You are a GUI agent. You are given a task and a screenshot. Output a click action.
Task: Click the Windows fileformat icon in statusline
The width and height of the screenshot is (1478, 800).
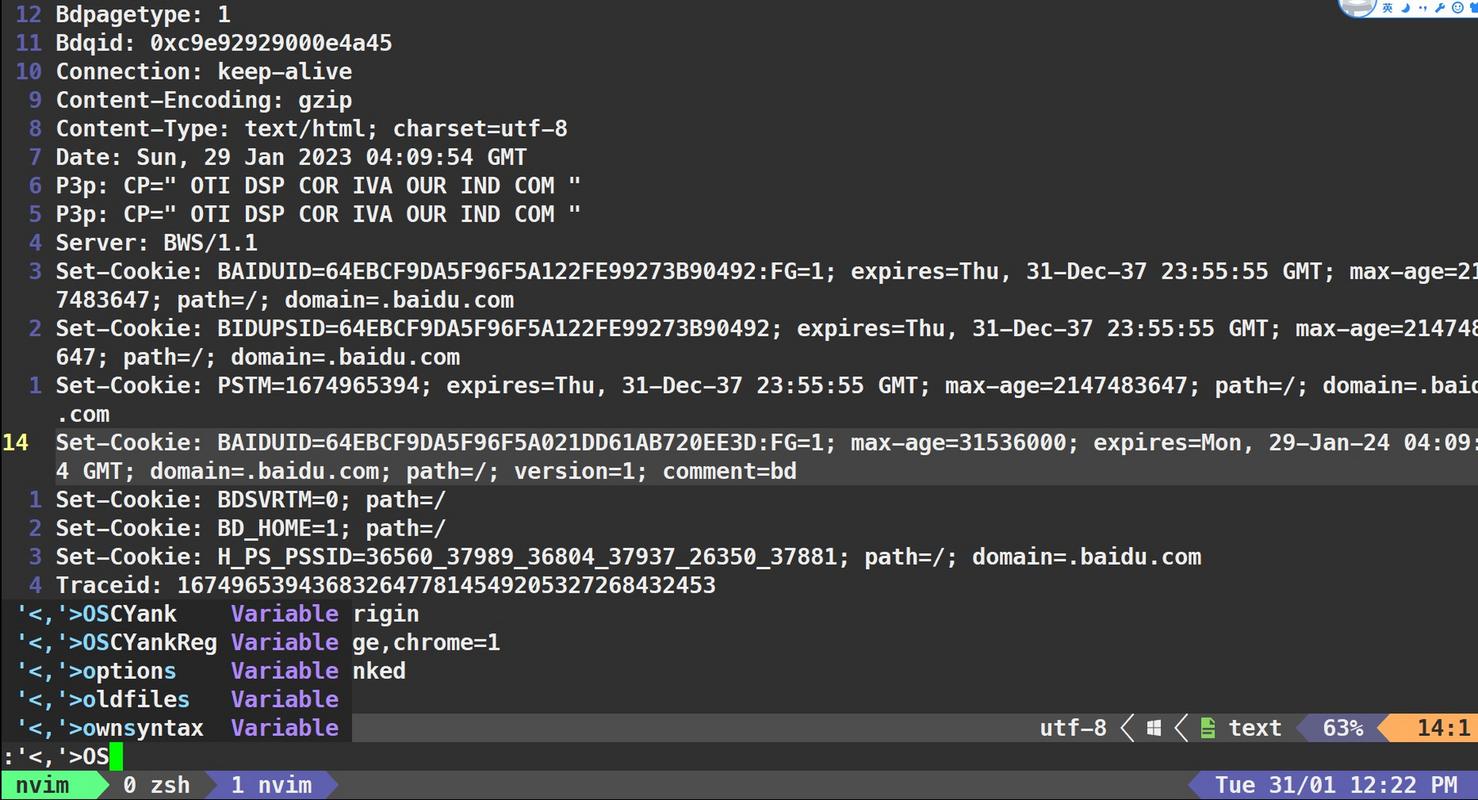(1153, 728)
